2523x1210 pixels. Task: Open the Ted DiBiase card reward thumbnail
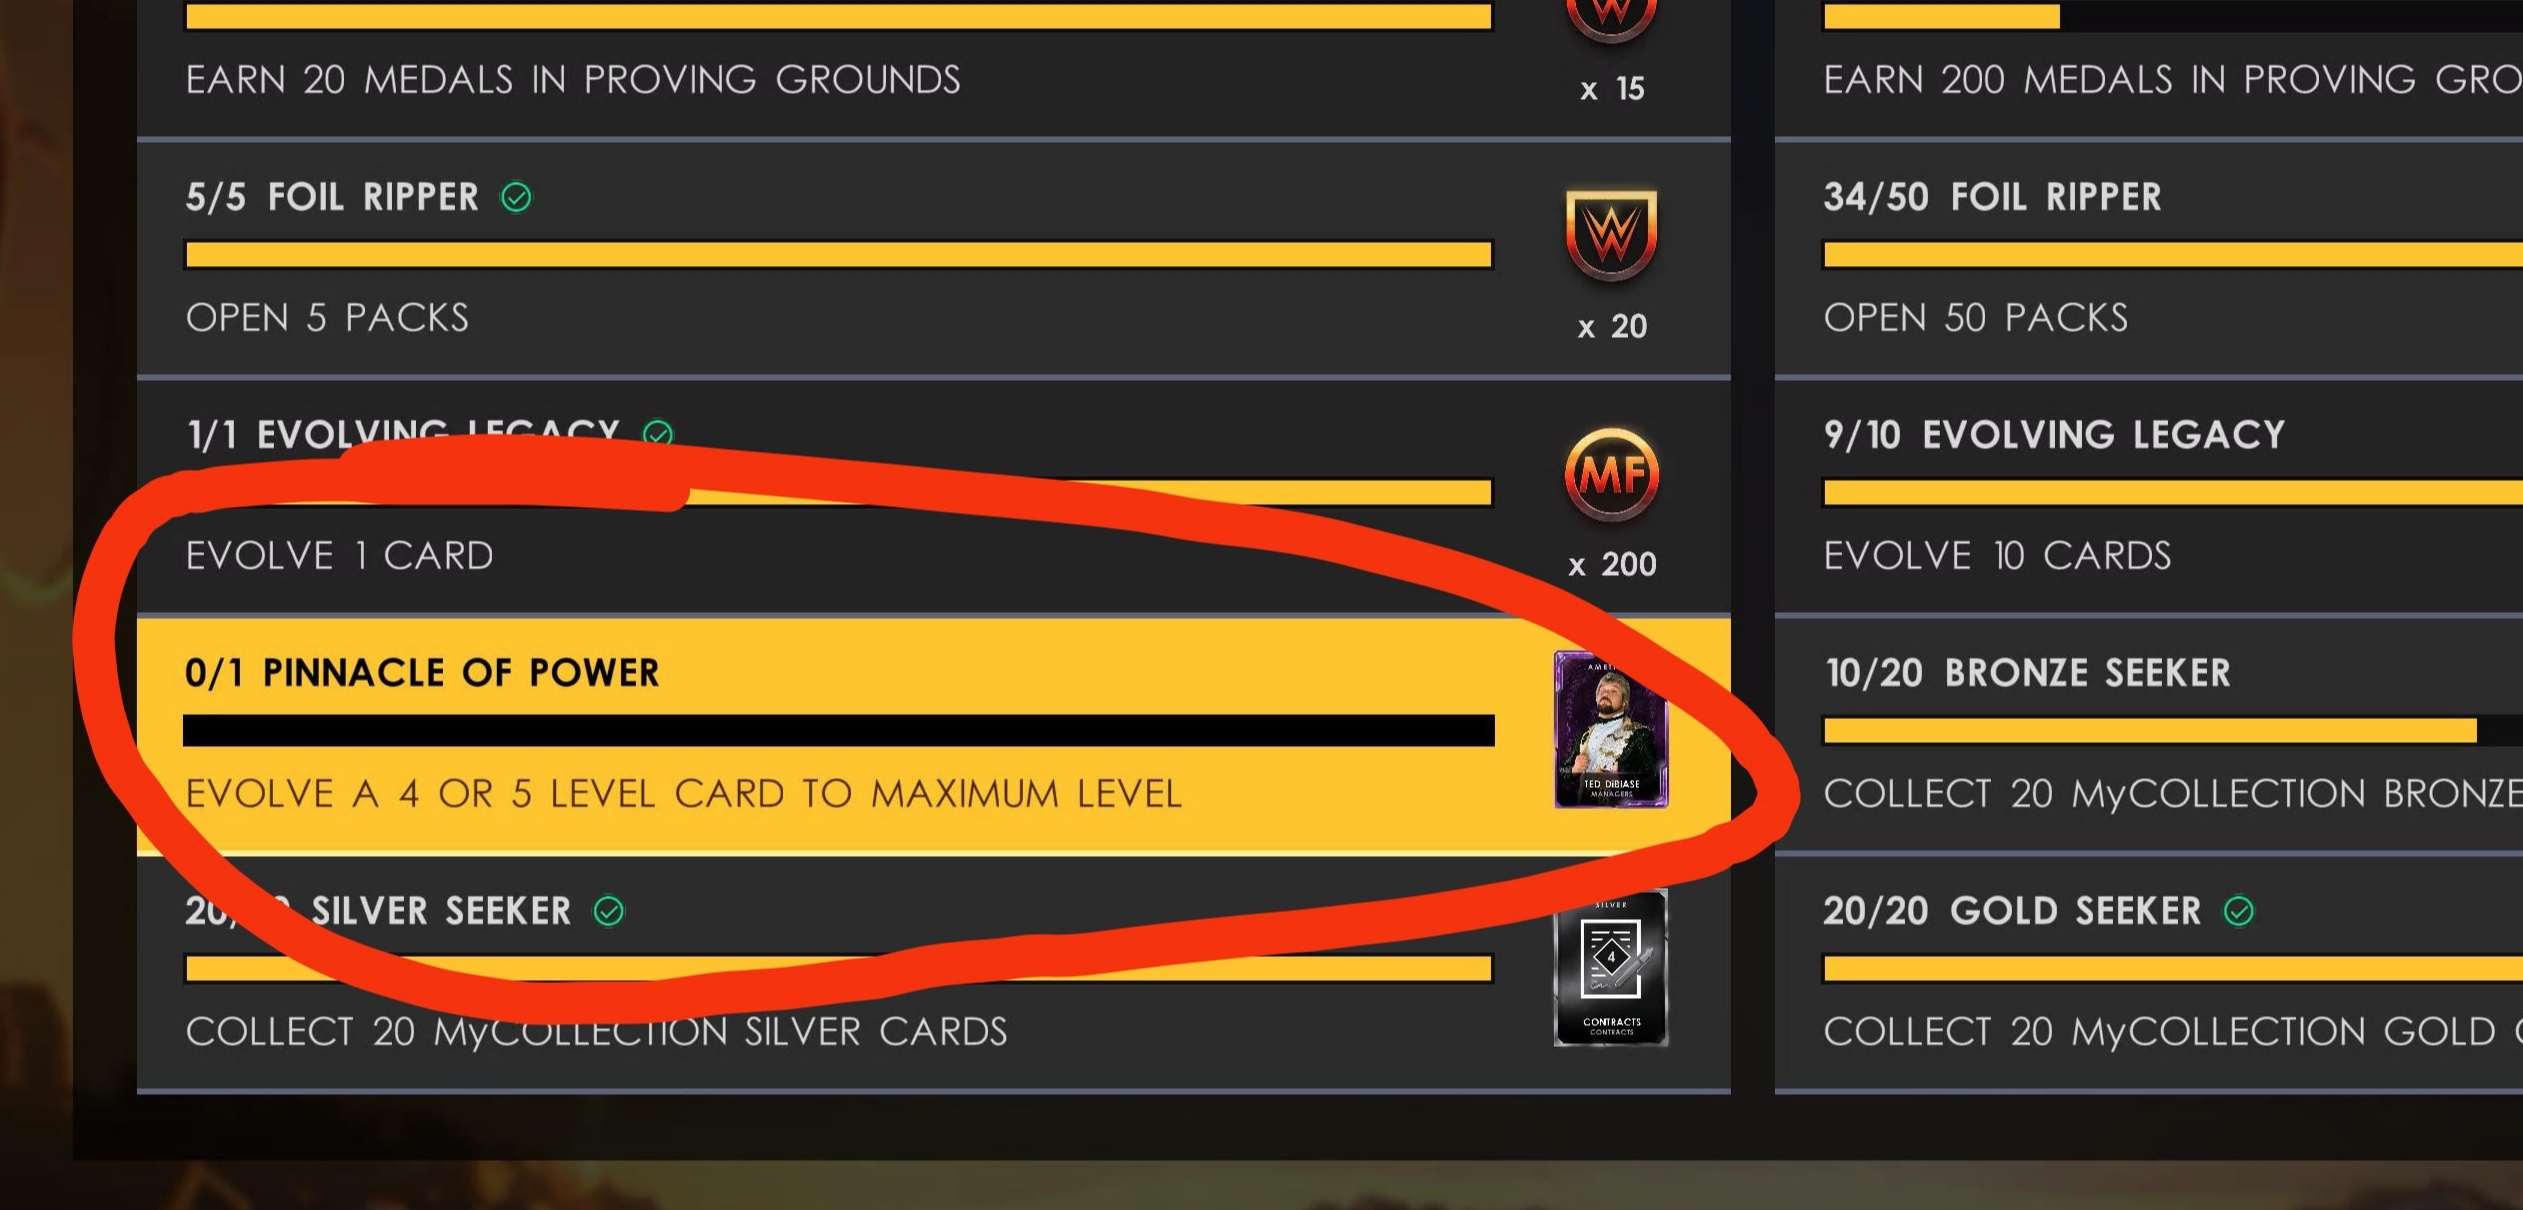[x=1611, y=729]
